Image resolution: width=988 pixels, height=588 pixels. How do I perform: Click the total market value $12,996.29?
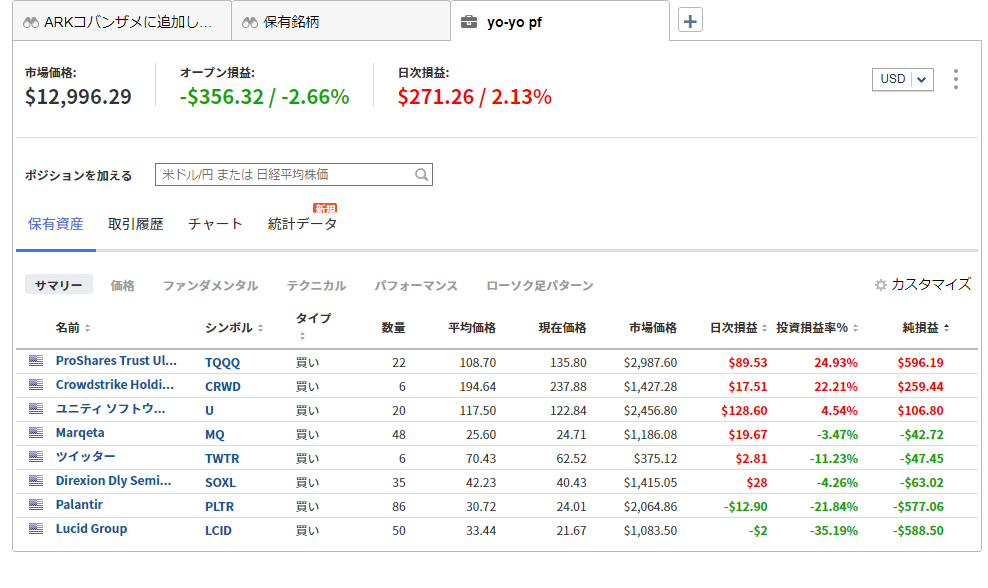(78, 96)
